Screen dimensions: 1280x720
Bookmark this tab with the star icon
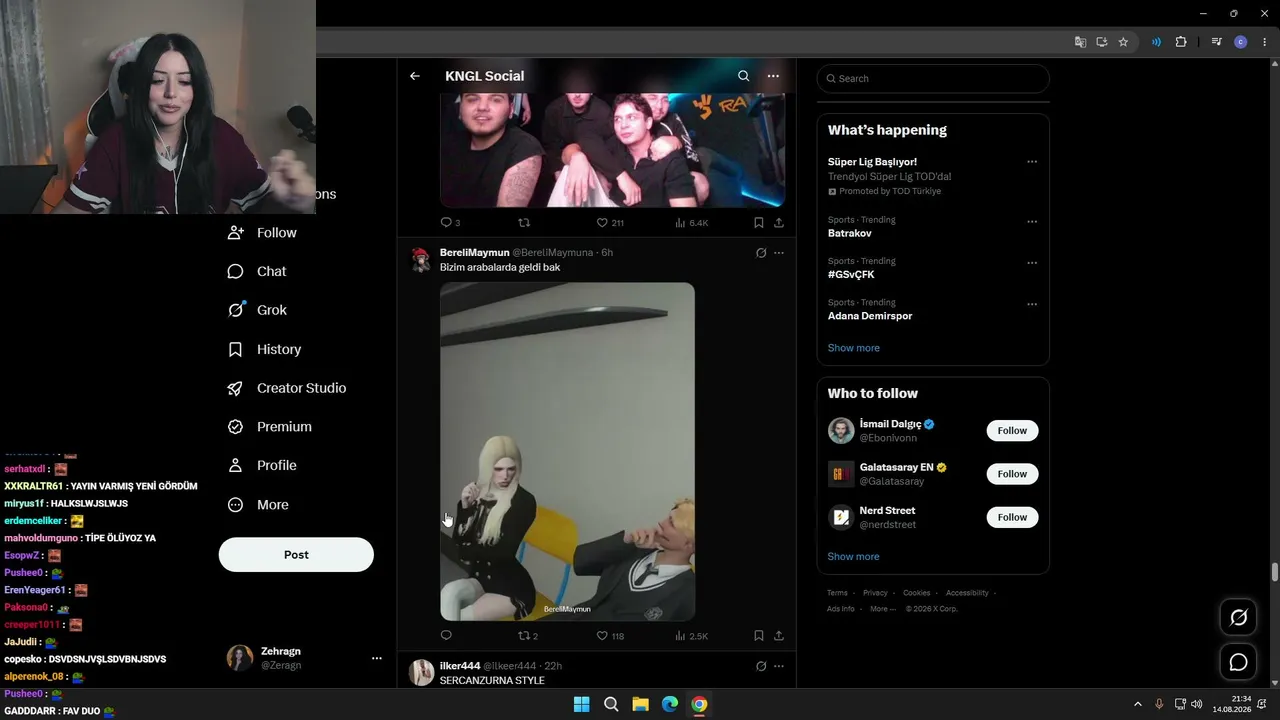coord(1123,42)
